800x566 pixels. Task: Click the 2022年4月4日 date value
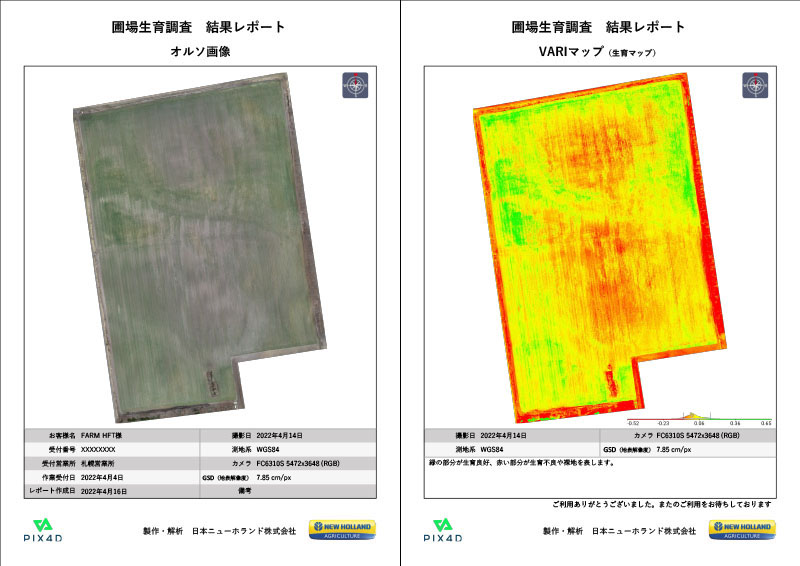102,478
